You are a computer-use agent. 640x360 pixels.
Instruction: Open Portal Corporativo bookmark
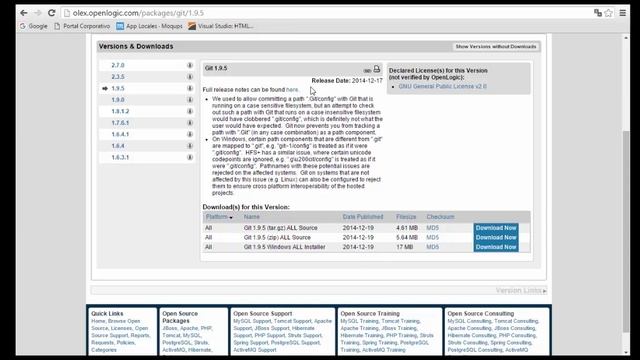coord(82,26)
